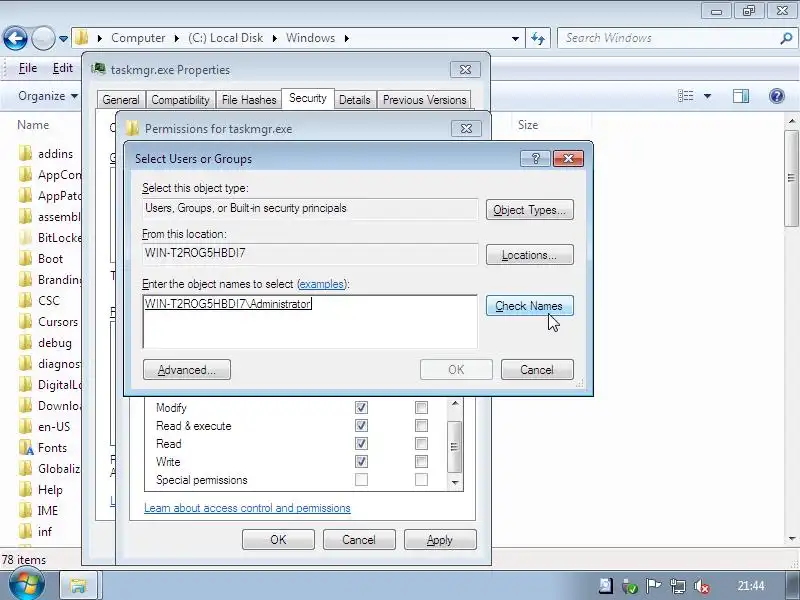
Task: Open the address bar history dropdown
Action: 515,39
